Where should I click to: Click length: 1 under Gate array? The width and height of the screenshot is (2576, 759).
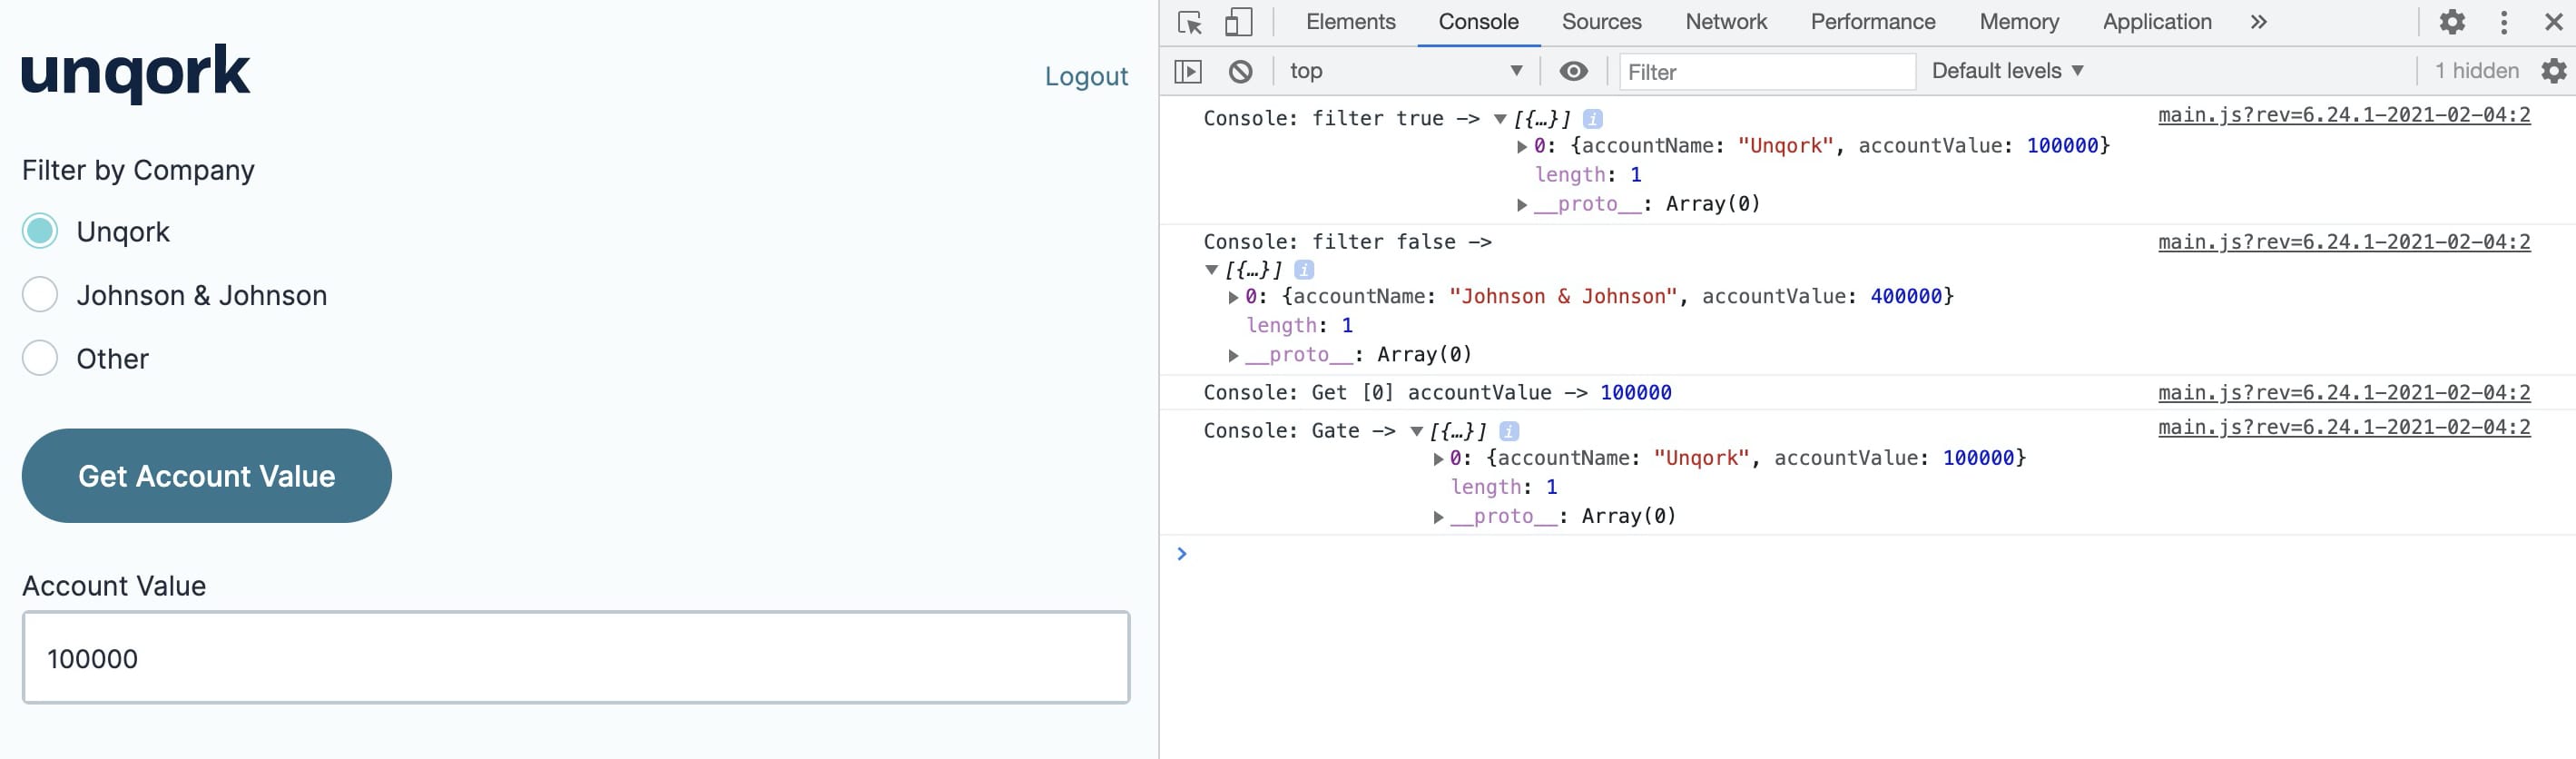(1504, 487)
